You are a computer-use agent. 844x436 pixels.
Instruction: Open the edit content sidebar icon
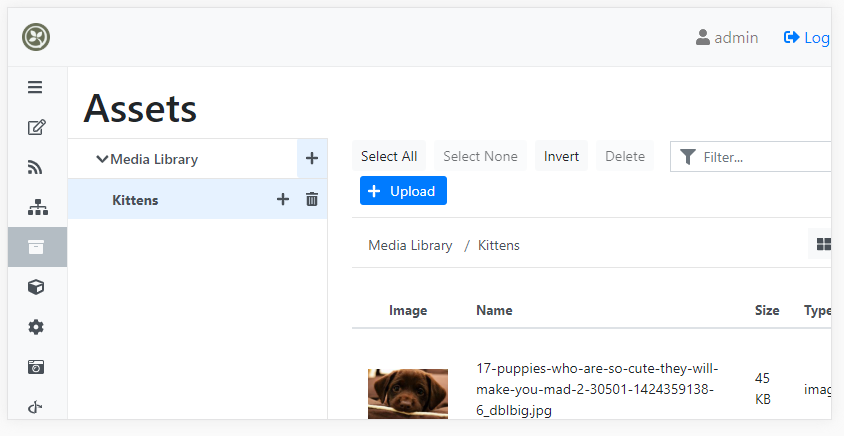click(x=36, y=127)
